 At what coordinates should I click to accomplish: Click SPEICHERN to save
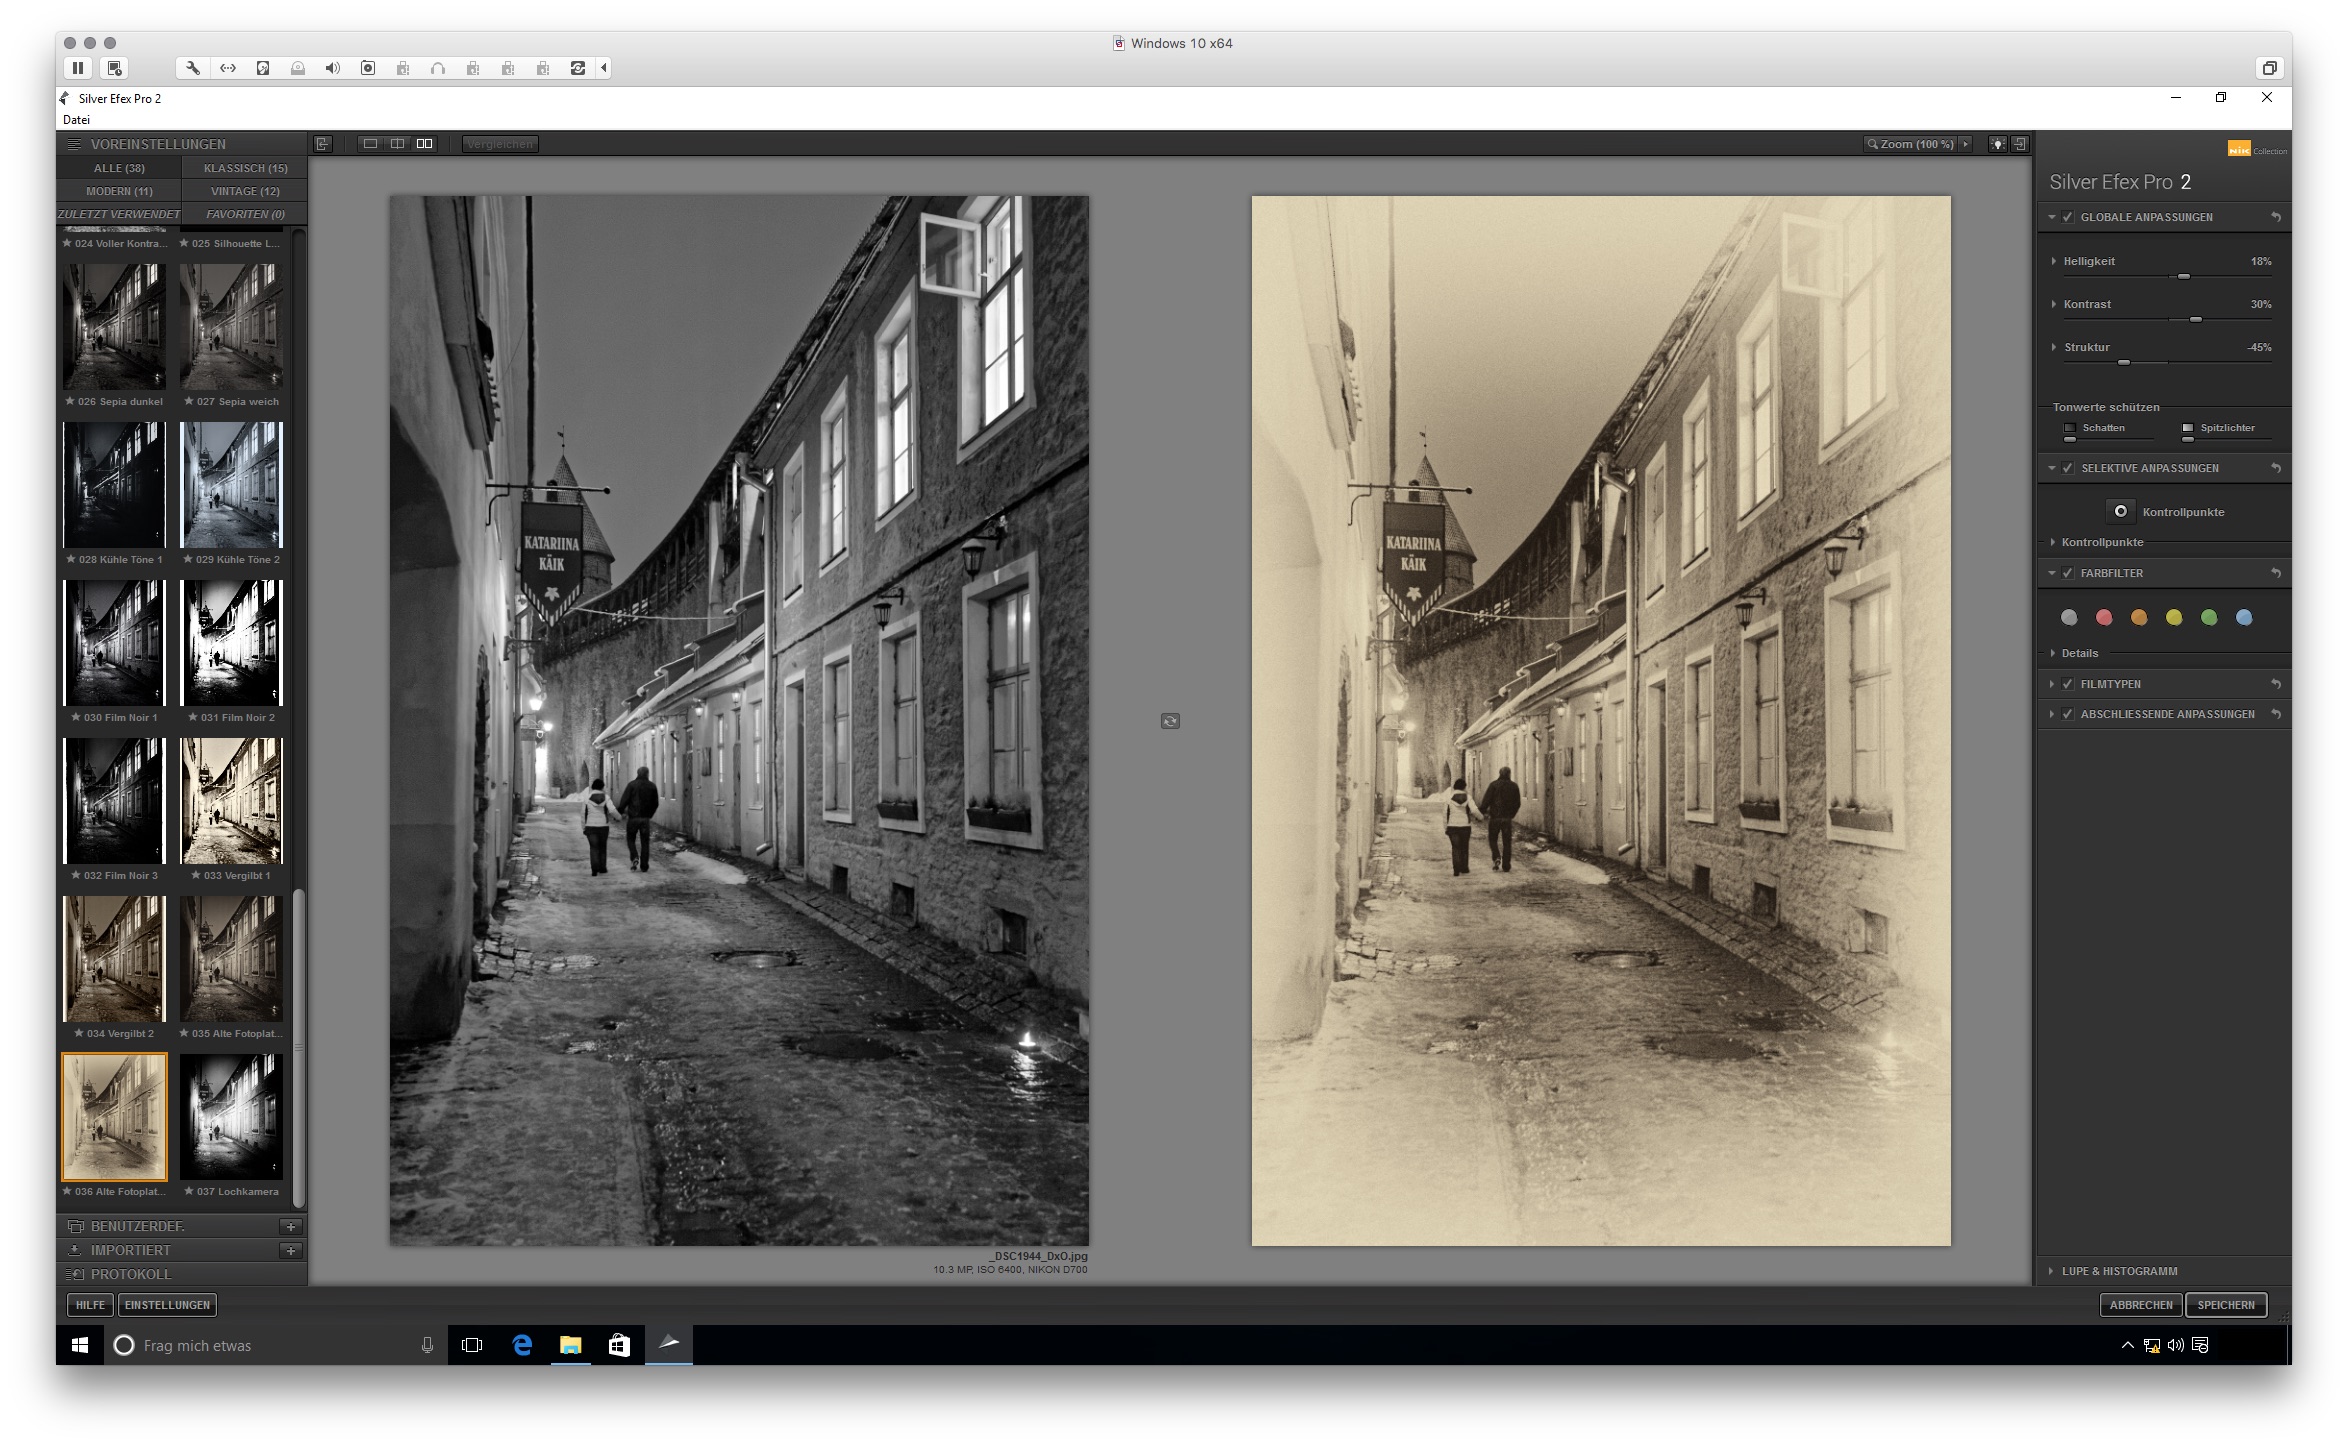[x=2226, y=1305]
